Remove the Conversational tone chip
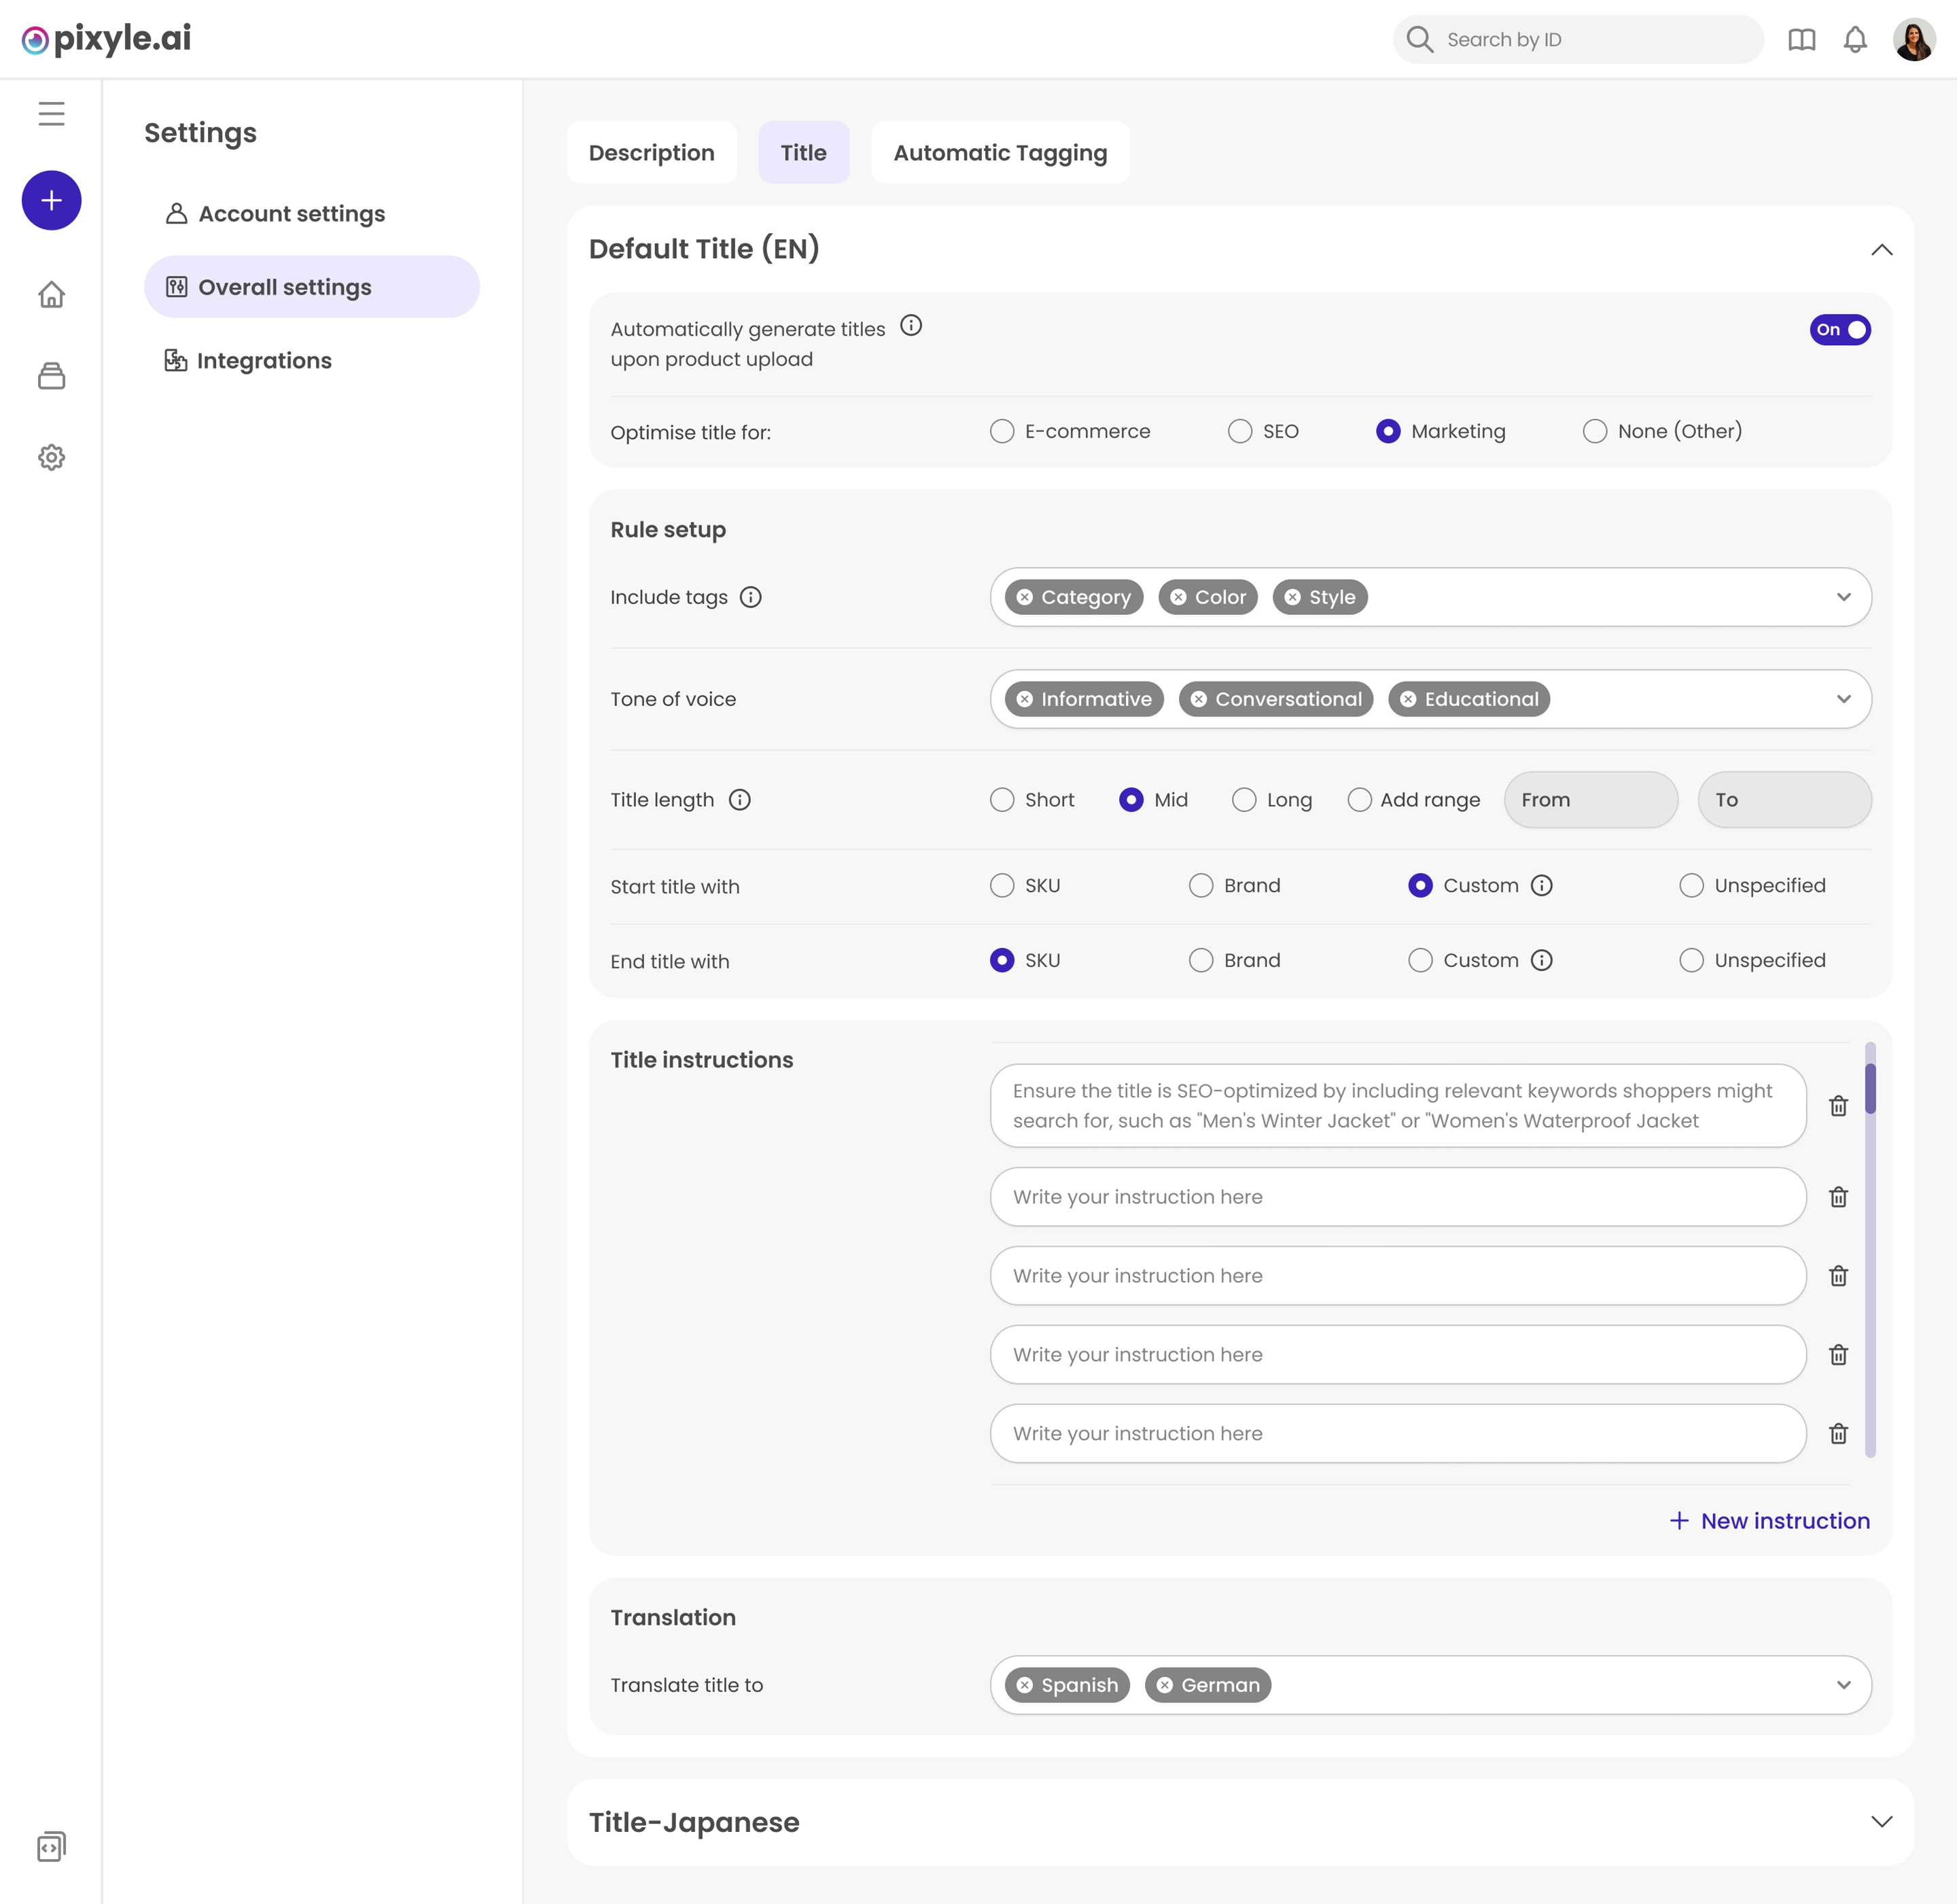Screen dimensions: 1957x1904 coord(1198,699)
